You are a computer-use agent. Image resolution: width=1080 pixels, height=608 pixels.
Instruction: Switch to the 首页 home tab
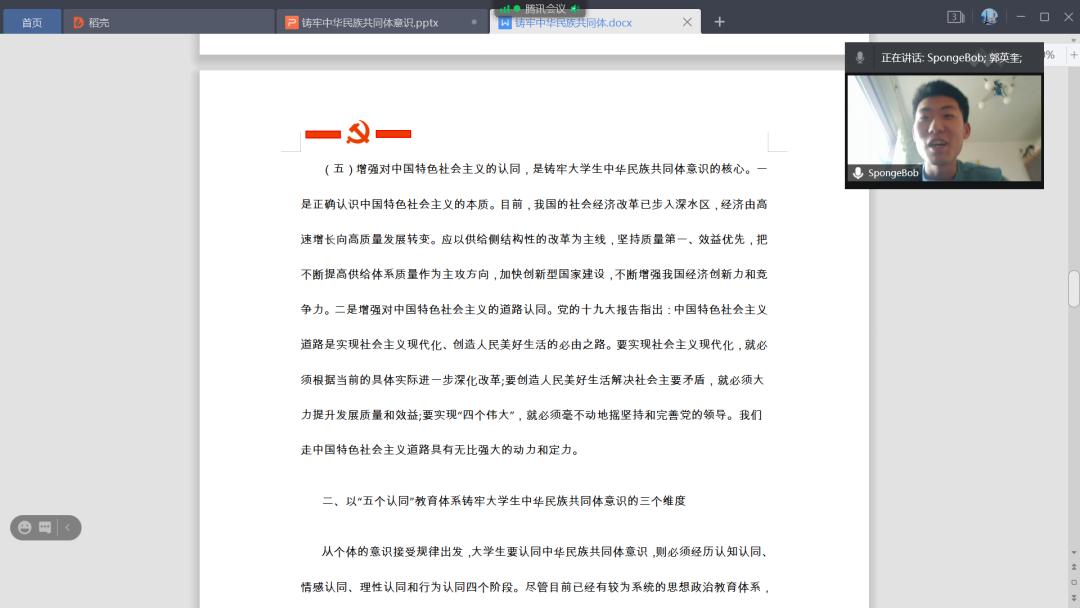pyautogui.click(x=32, y=22)
